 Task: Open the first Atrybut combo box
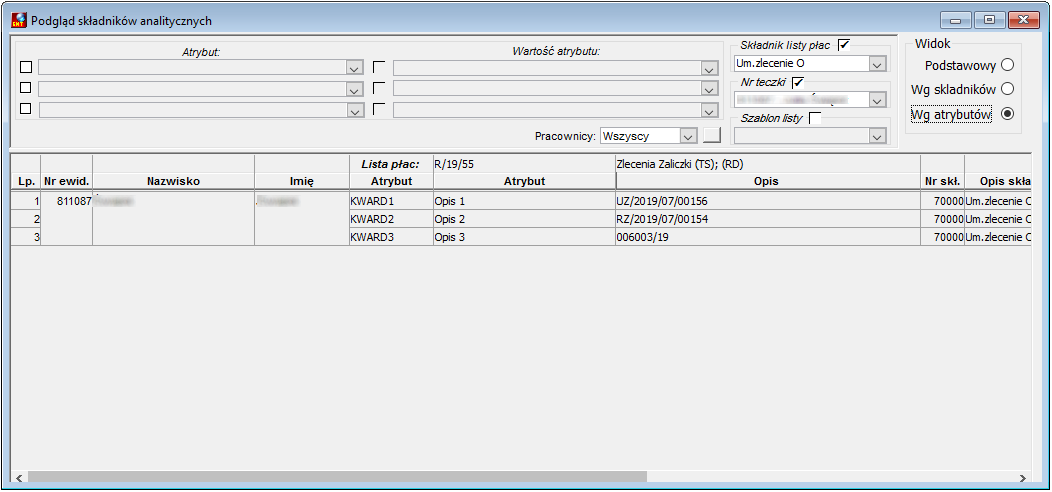355,68
